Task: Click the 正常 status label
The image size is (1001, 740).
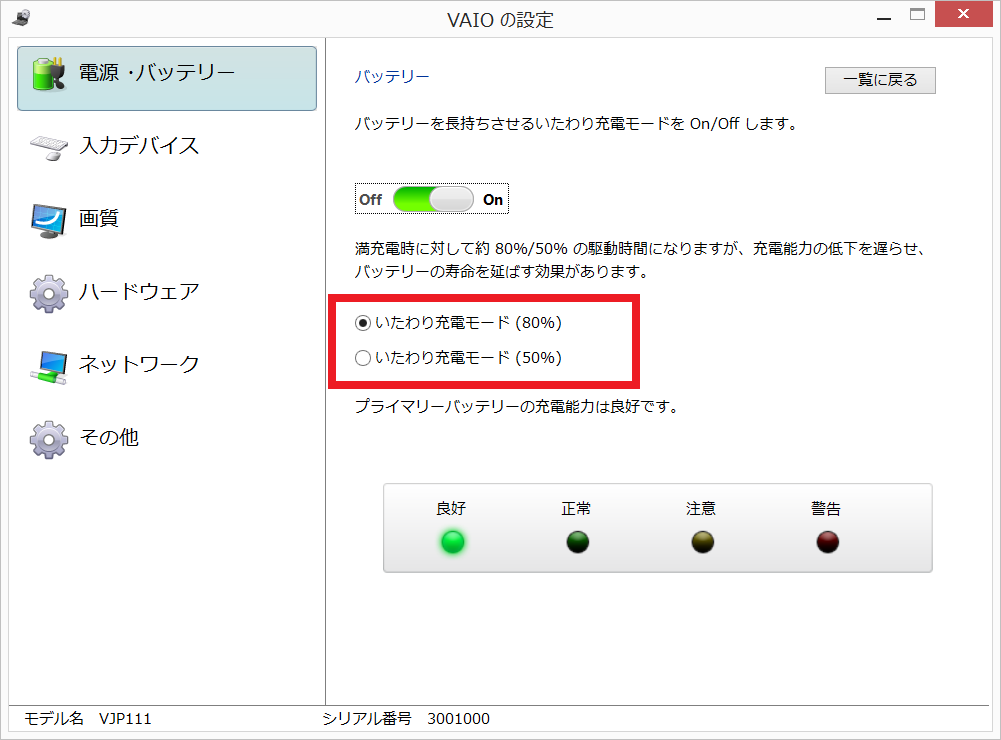Action: (576, 509)
